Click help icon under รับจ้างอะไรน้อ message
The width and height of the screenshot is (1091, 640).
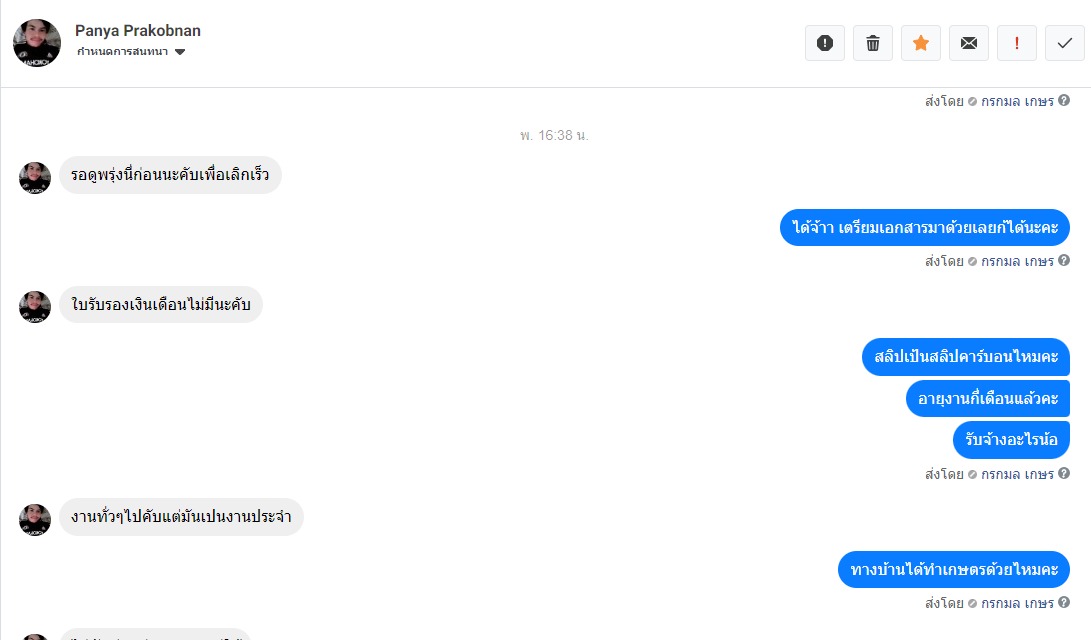tap(1064, 473)
